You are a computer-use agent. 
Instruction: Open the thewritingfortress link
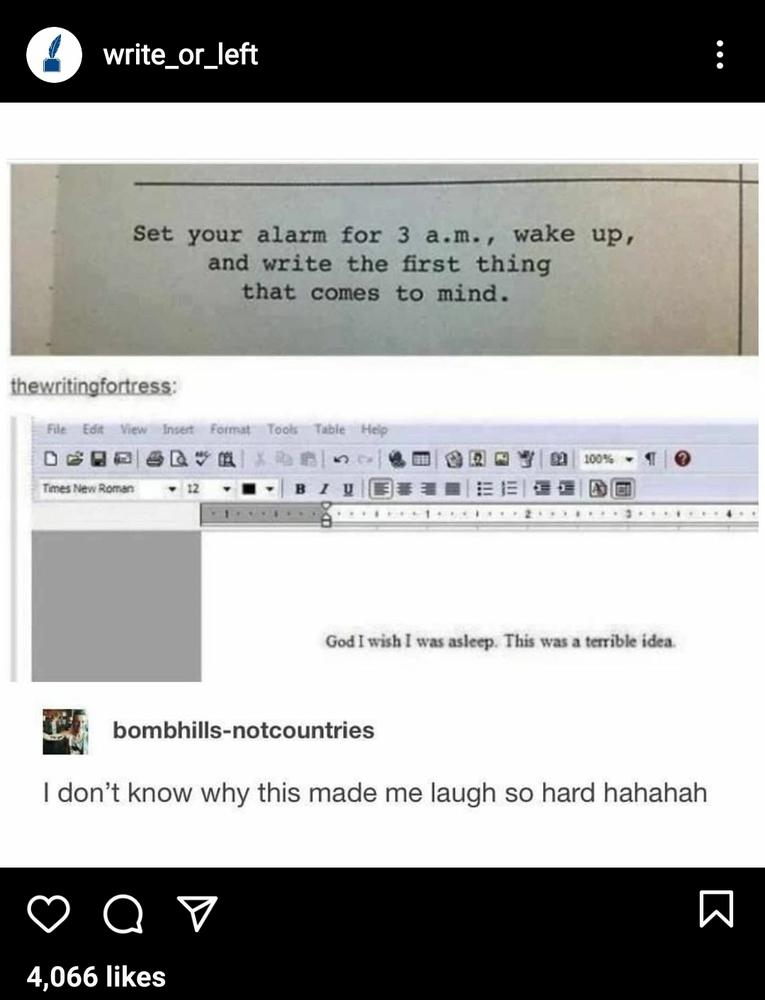[91, 386]
